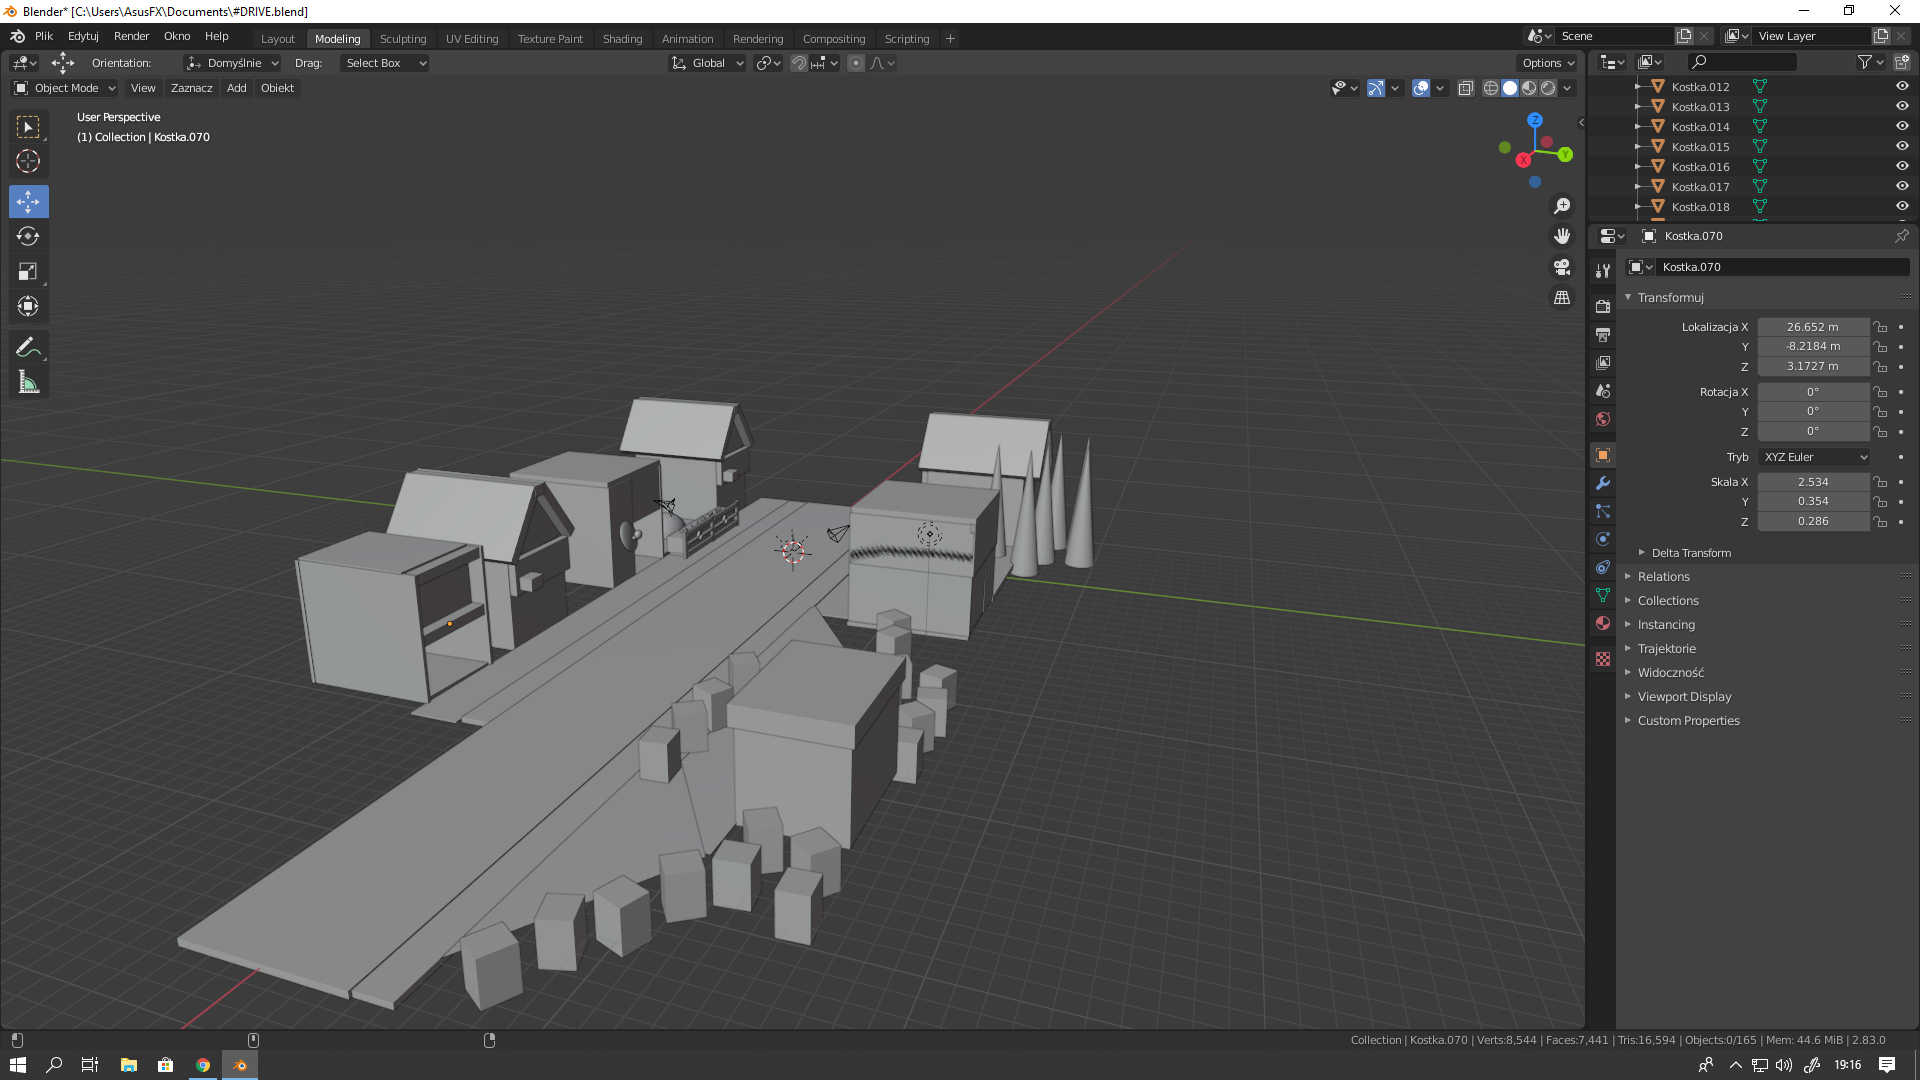Switch perspective/orthographic grid icon

[1562, 298]
